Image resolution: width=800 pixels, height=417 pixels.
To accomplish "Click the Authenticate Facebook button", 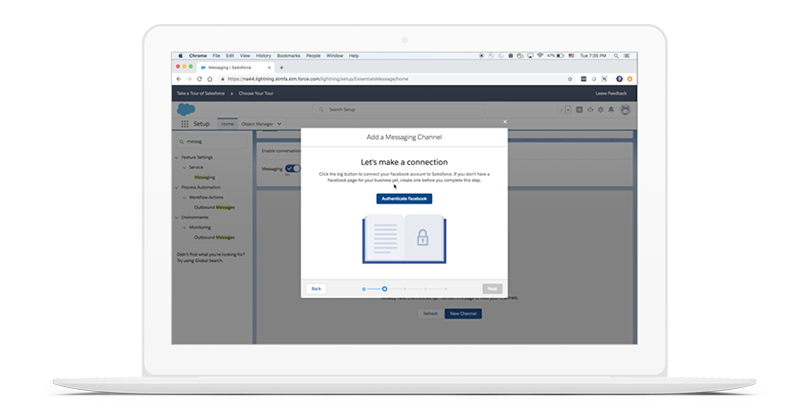I will 404,199.
